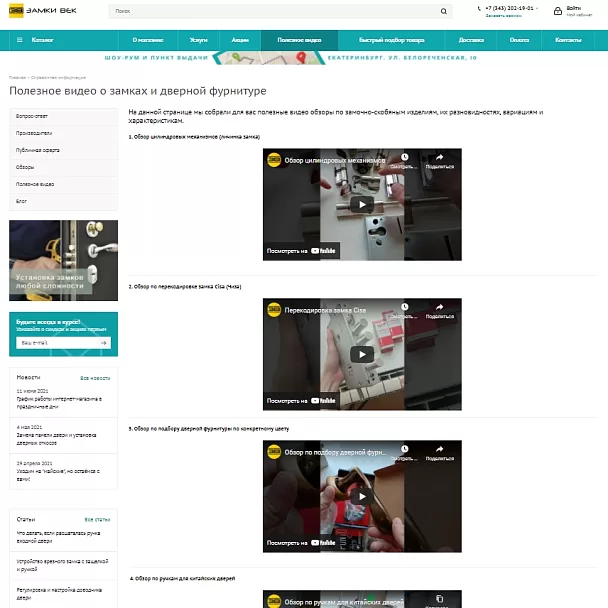Play the cylinder mechanisms overview video
Screen dimensions: 608x608
362,204
